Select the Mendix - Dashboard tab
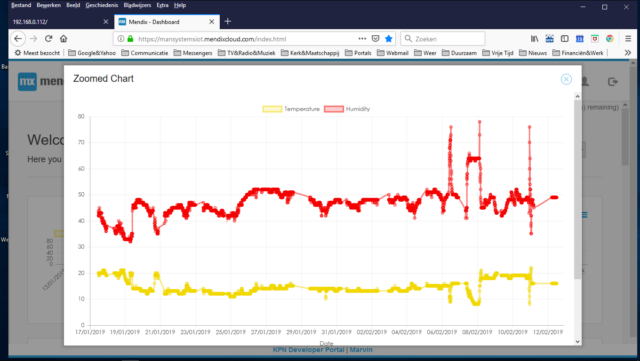640x361 pixels. [167, 22]
